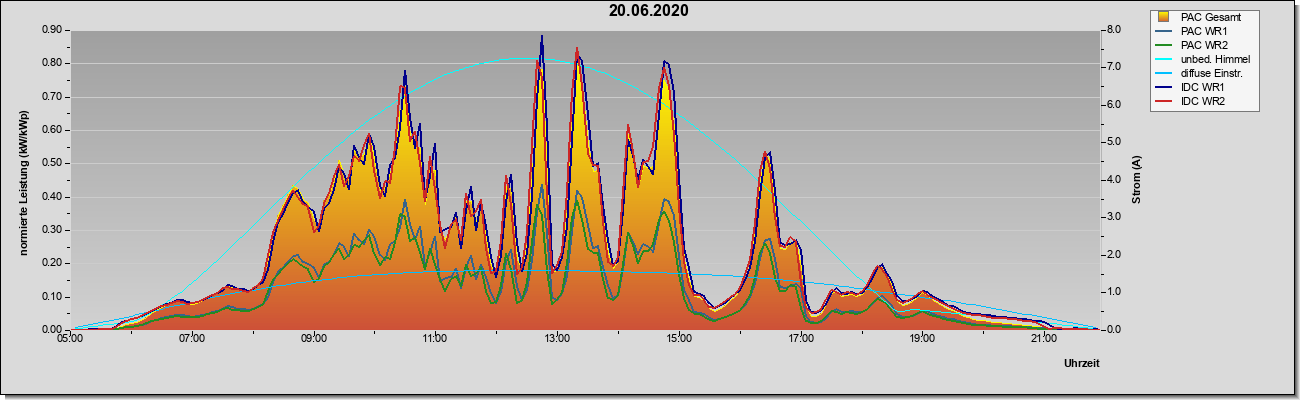Click the chart title 20.06.2020

click(x=649, y=11)
